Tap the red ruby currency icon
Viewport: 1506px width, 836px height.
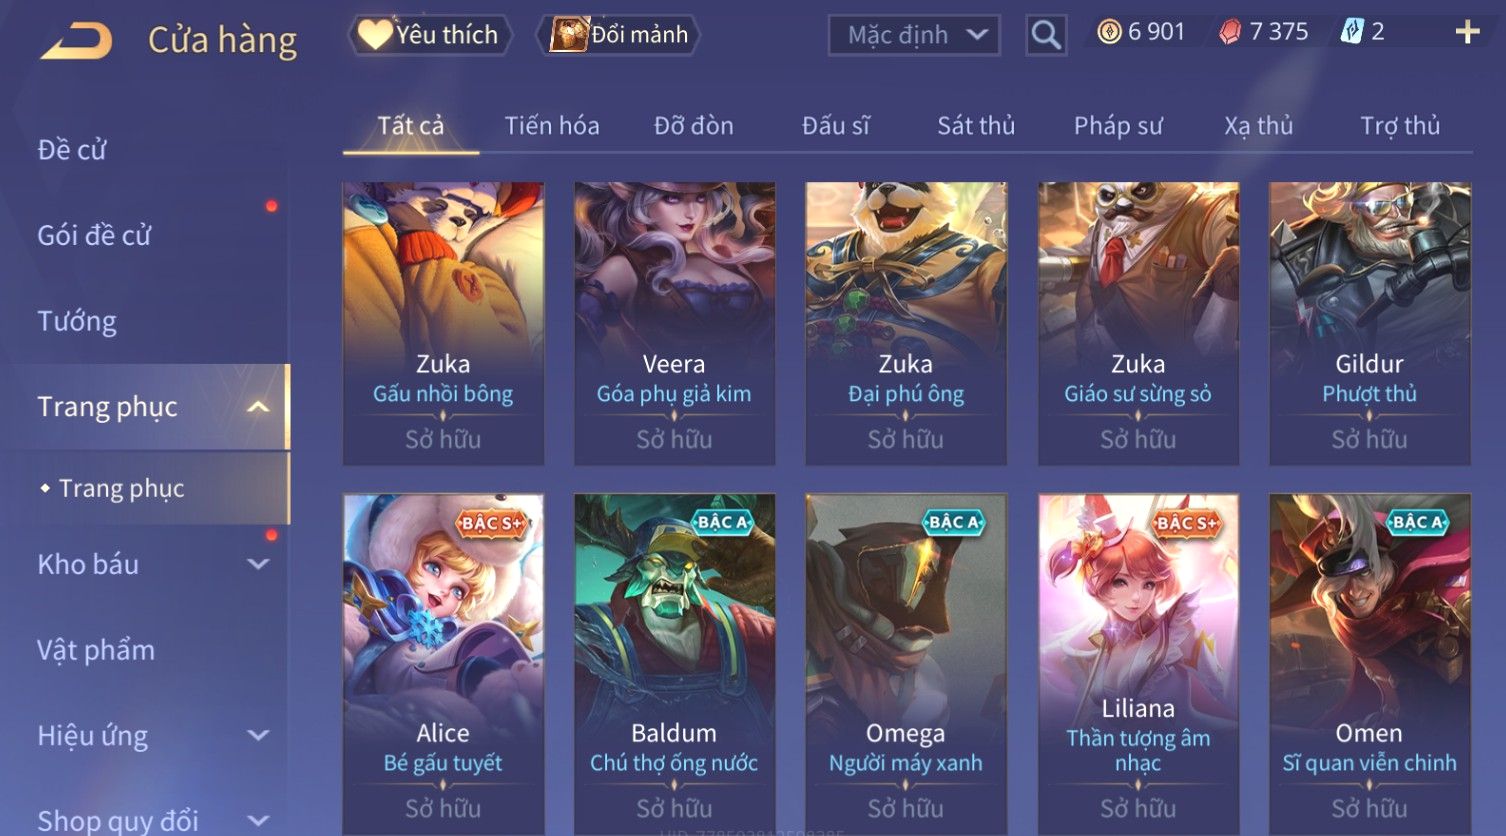tap(1229, 33)
